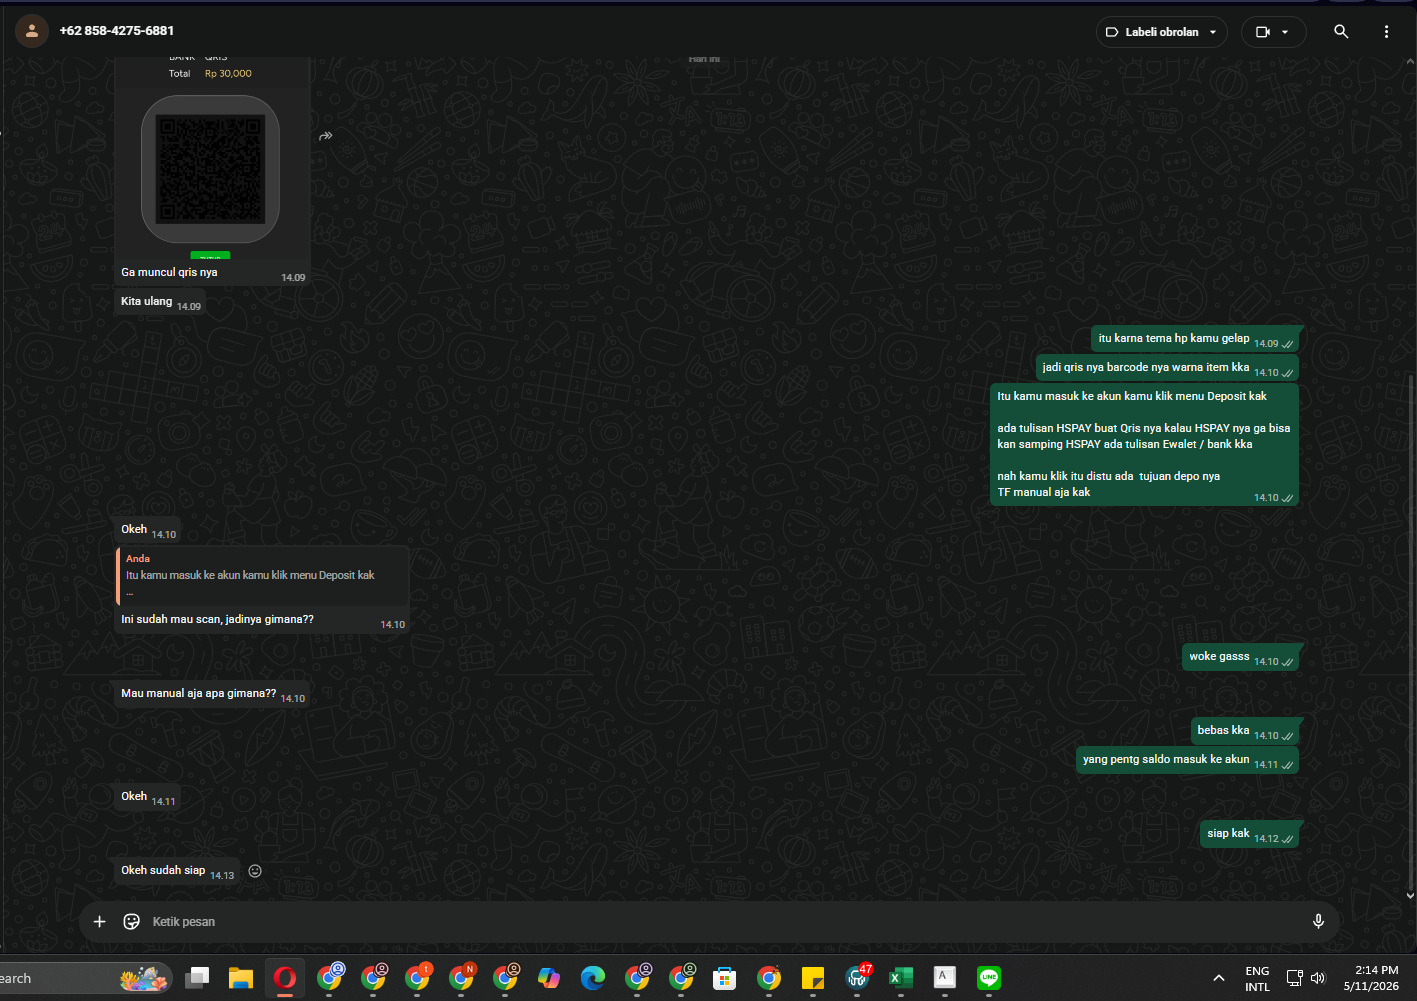Click the forward arrow beside the QR image
1417x1001 pixels.
pos(325,136)
